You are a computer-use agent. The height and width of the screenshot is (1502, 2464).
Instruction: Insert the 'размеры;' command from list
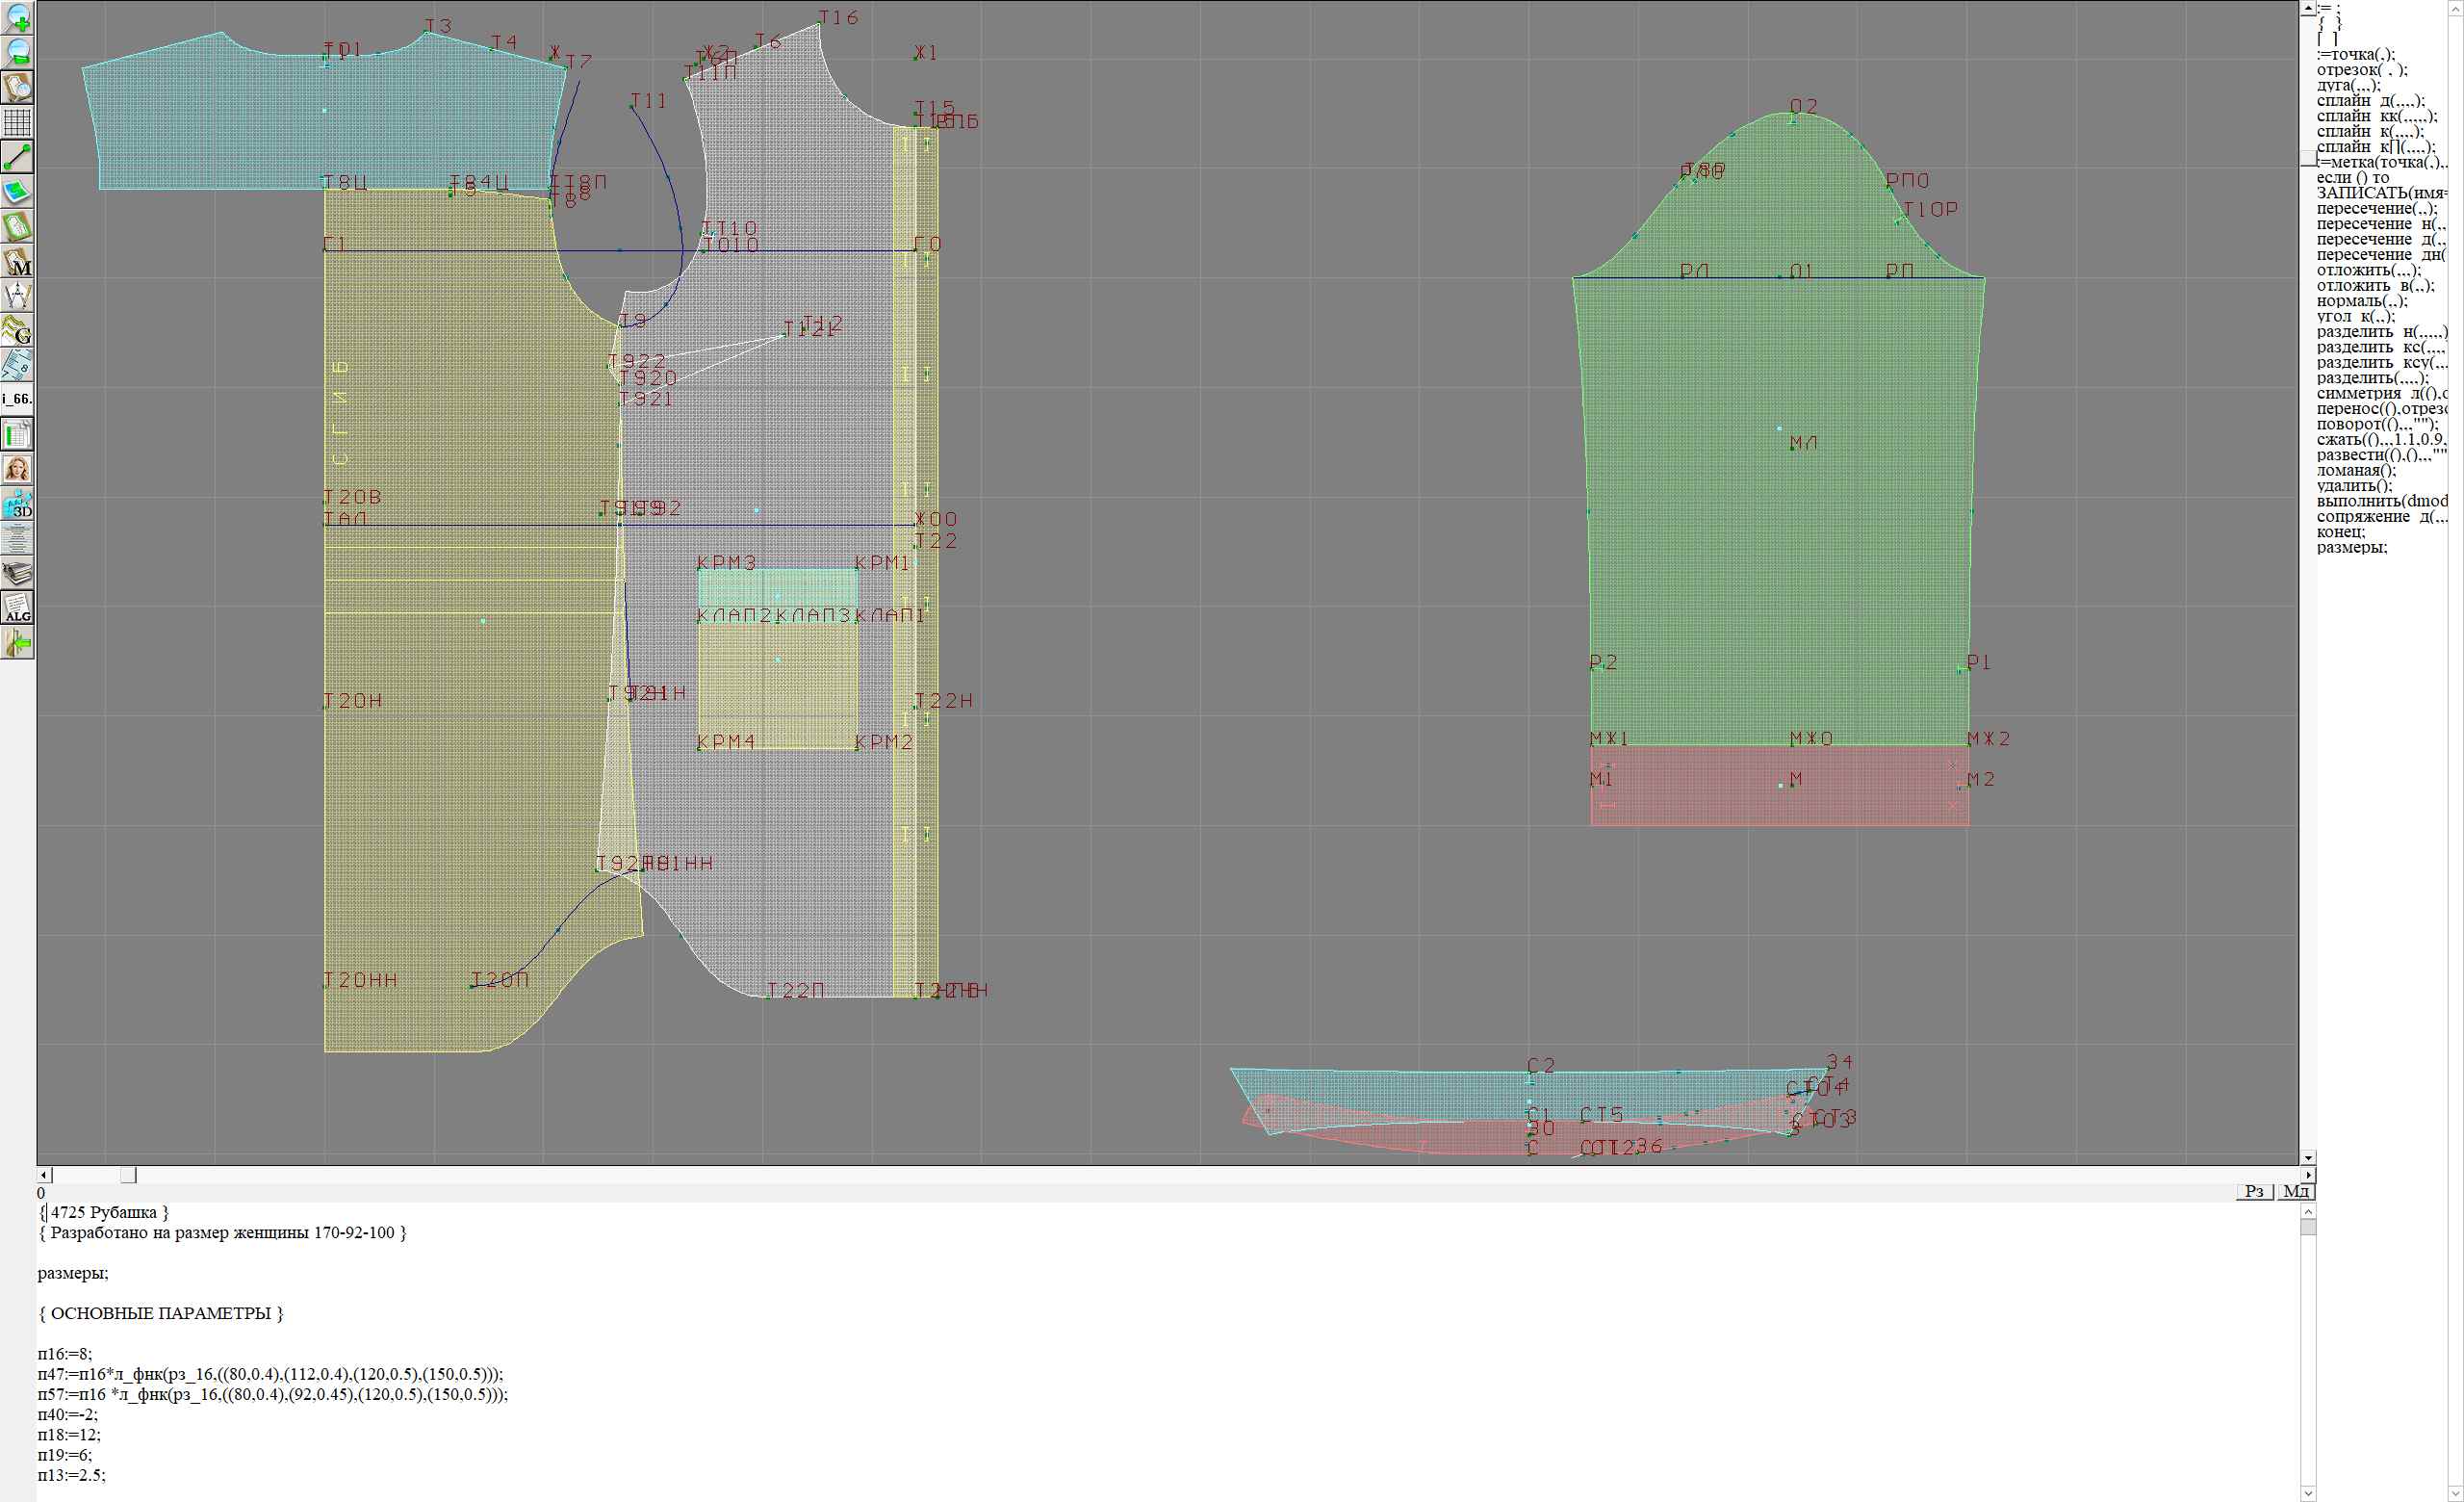[x=2351, y=548]
